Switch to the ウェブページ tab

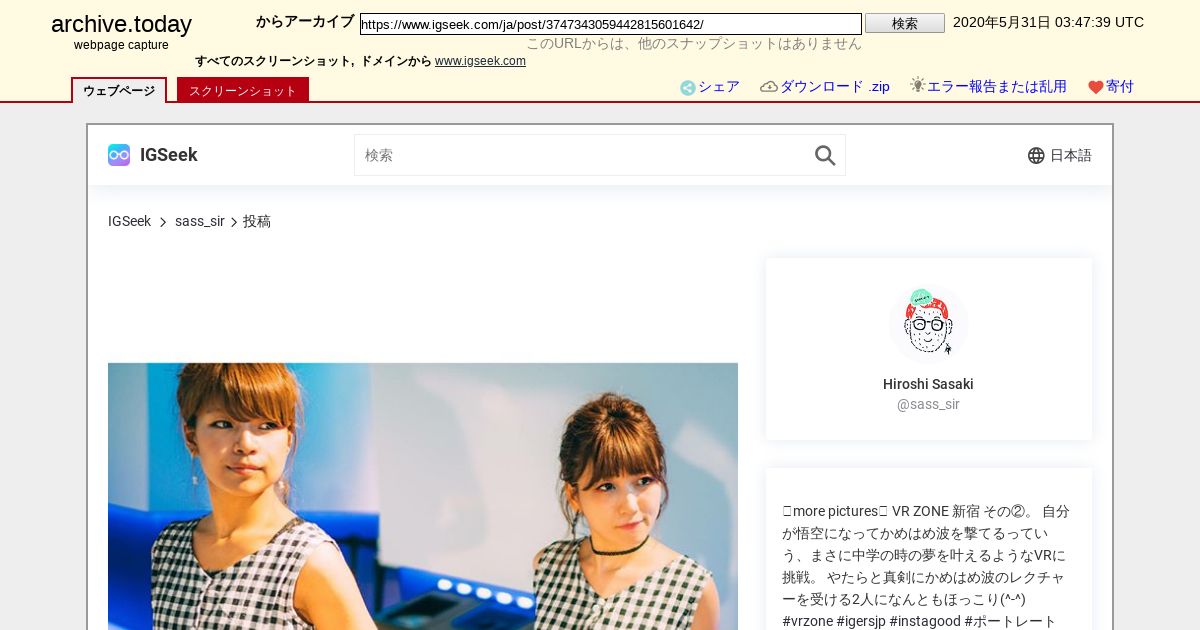(119, 90)
